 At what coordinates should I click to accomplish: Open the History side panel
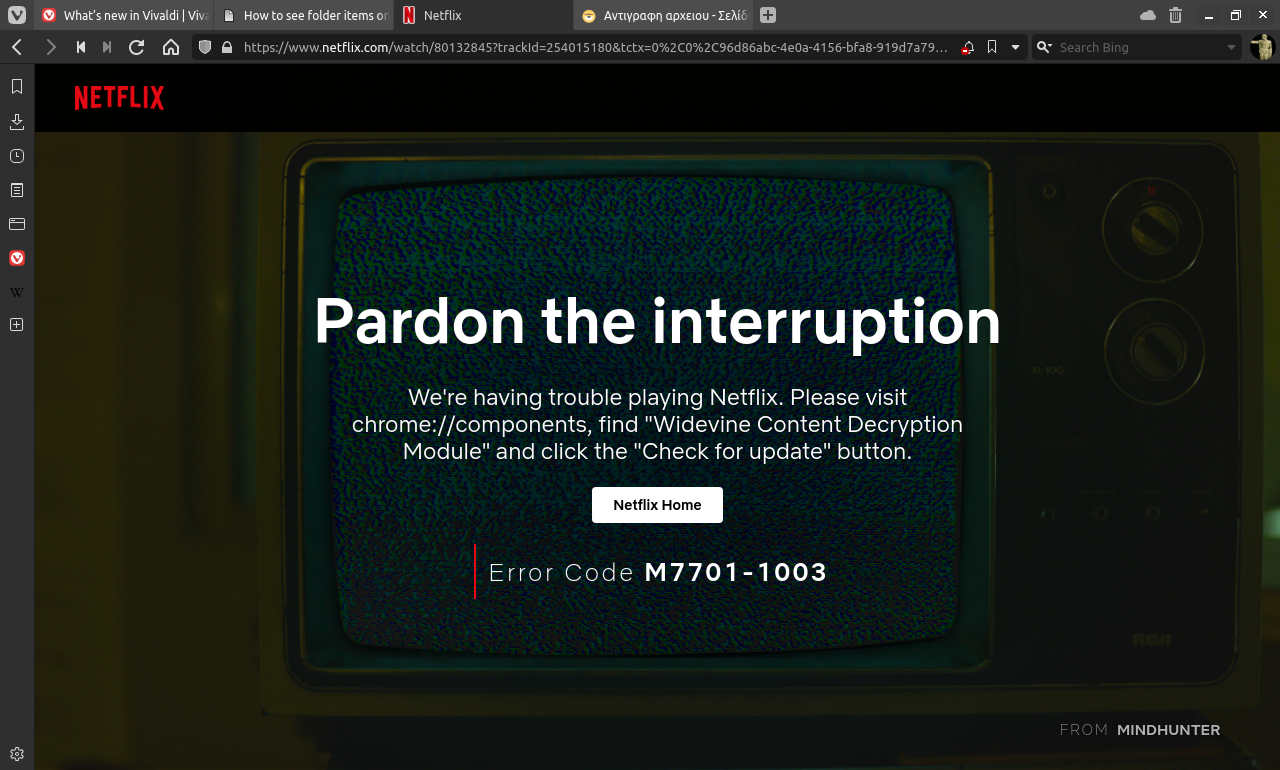pos(17,156)
